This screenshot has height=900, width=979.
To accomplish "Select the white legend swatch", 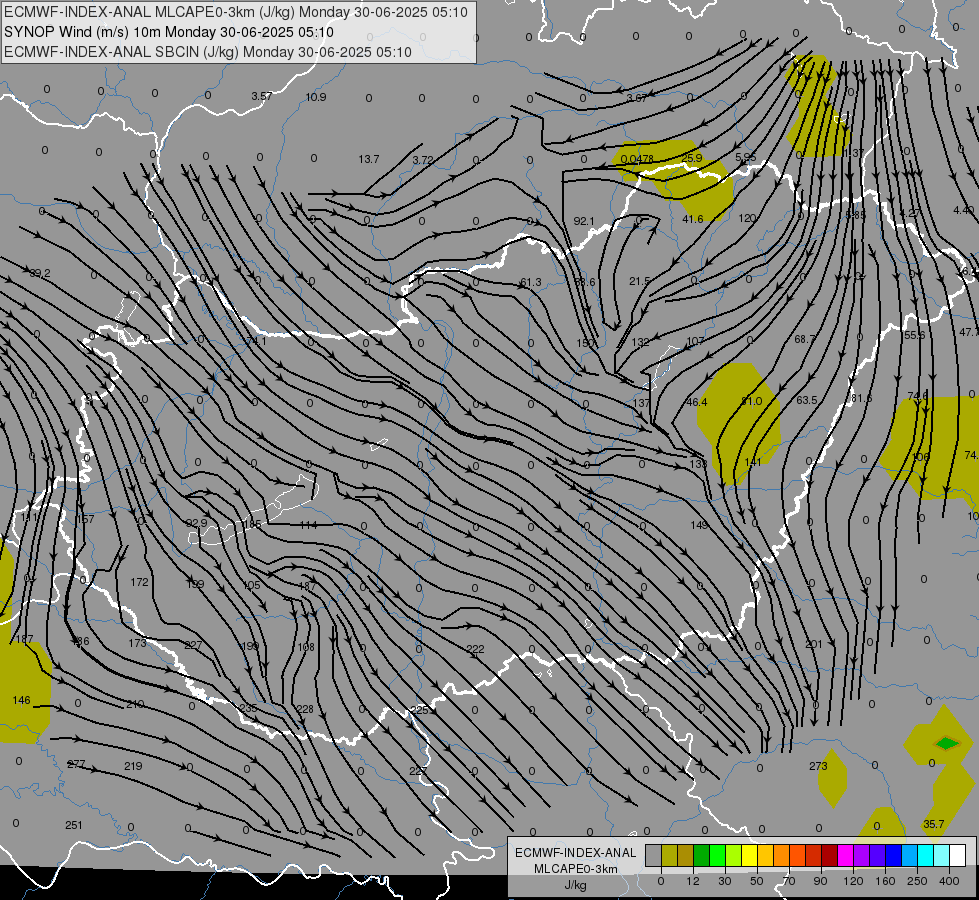I will pos(958,855).
